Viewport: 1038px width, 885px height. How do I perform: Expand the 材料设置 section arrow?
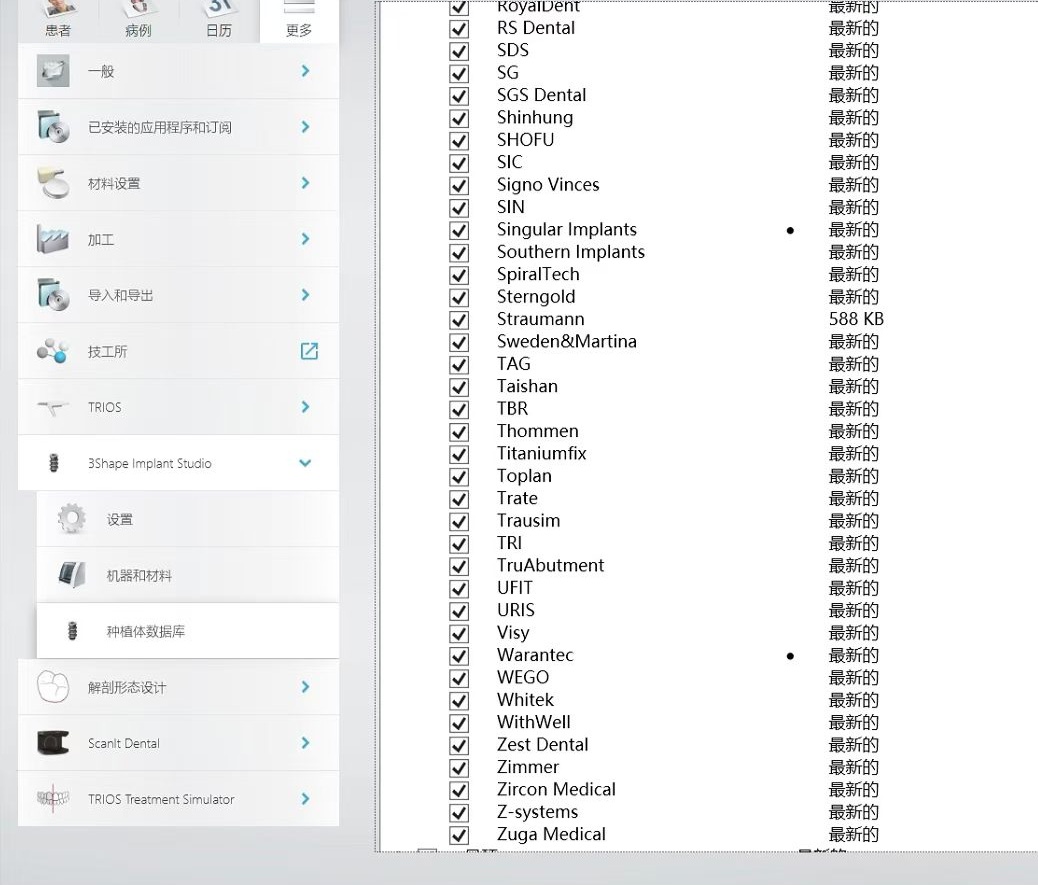(x=305, y=183)
